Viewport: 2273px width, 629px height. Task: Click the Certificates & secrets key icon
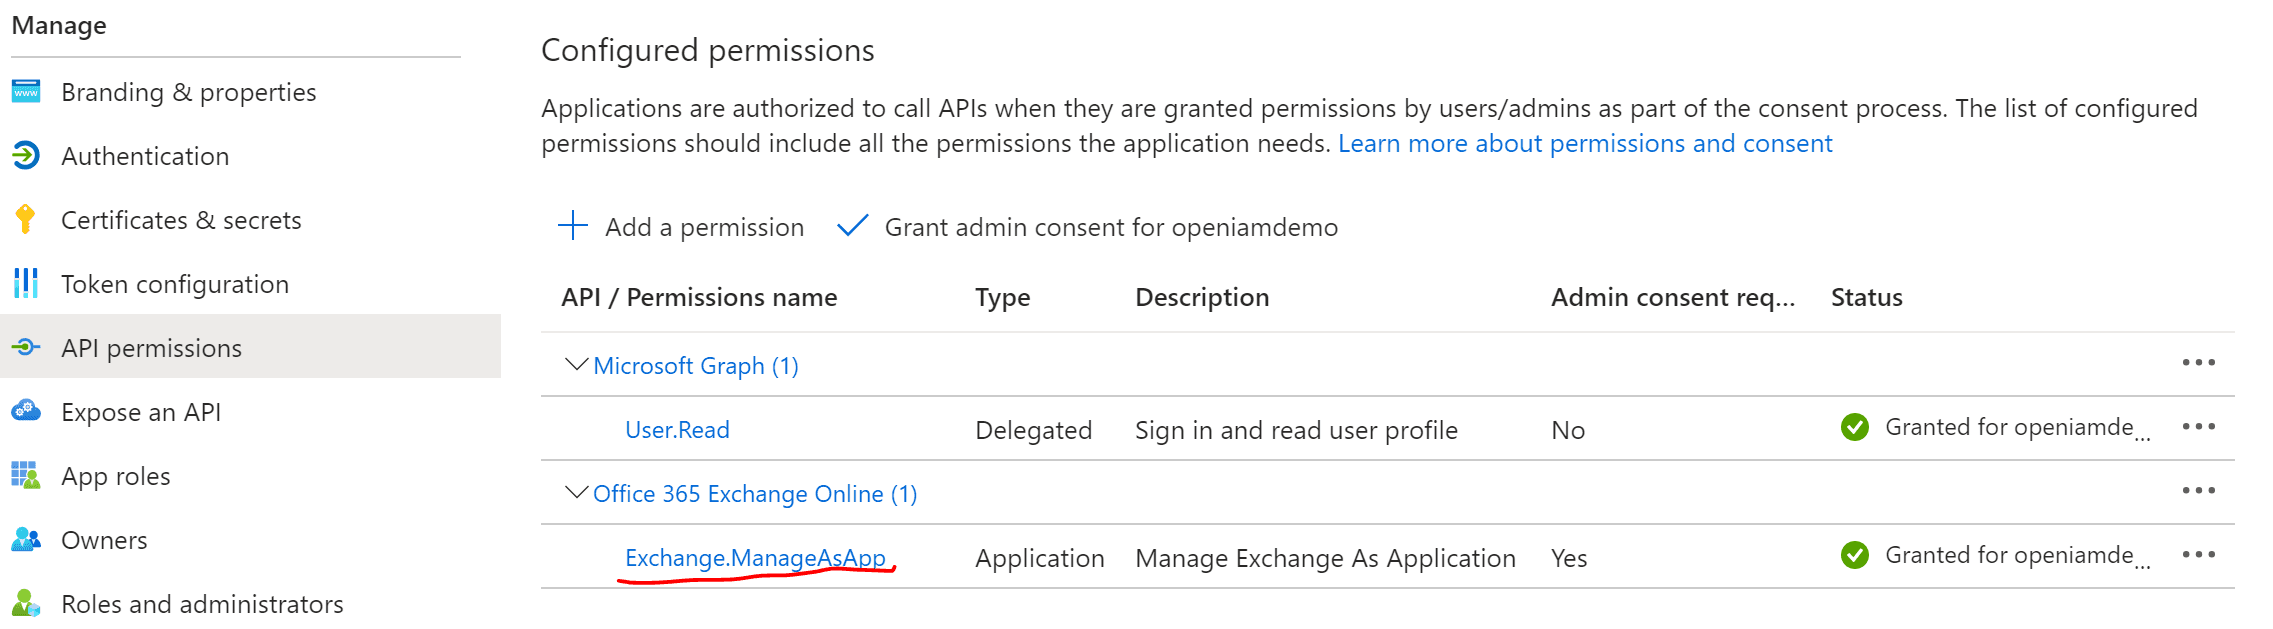[x=26, y=219]
